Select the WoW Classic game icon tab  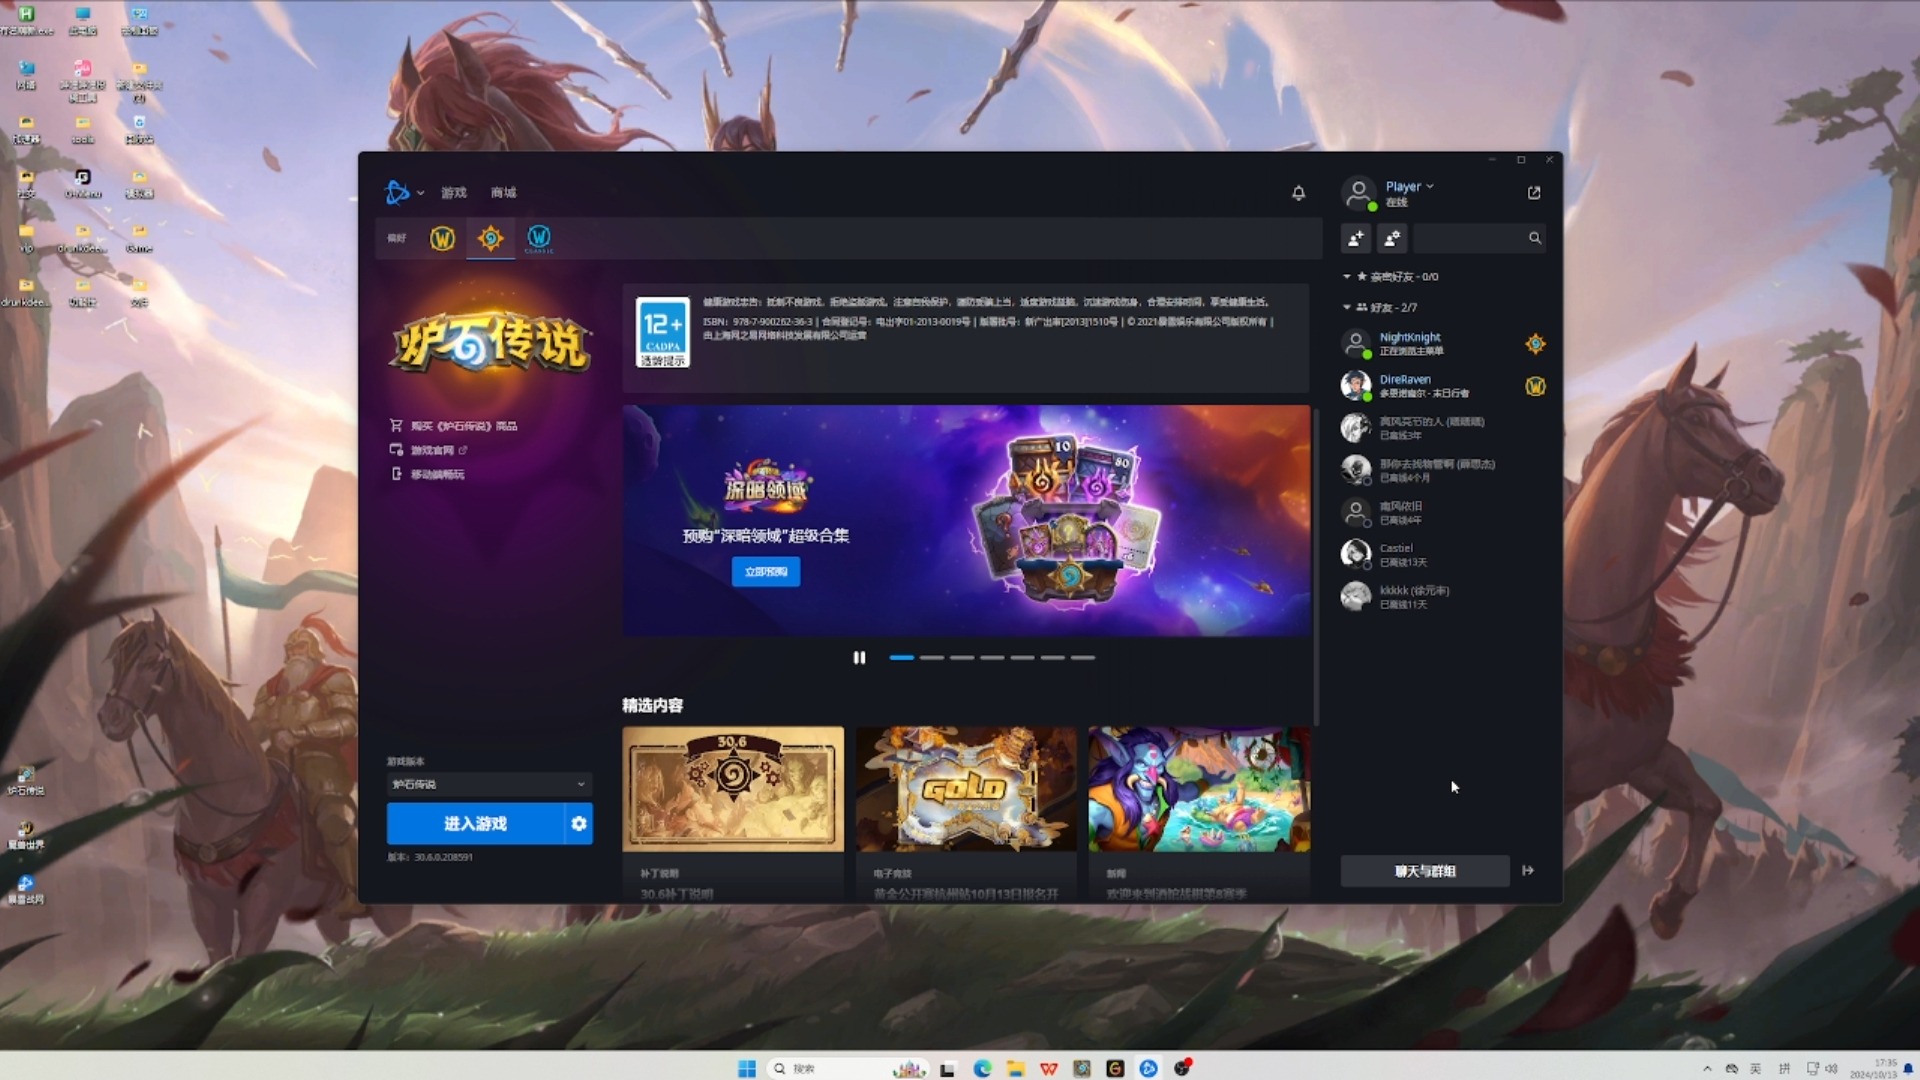pos(539,238)
